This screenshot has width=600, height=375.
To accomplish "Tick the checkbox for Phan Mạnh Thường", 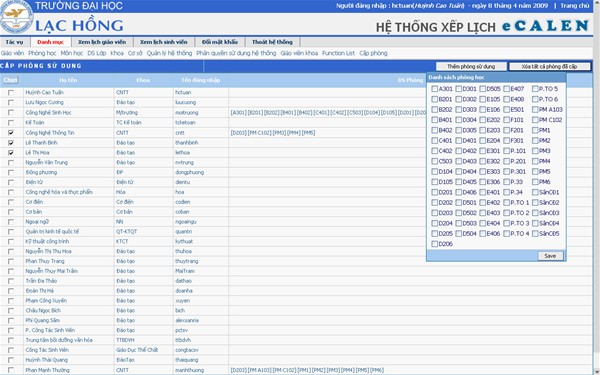I will [11, 370].
